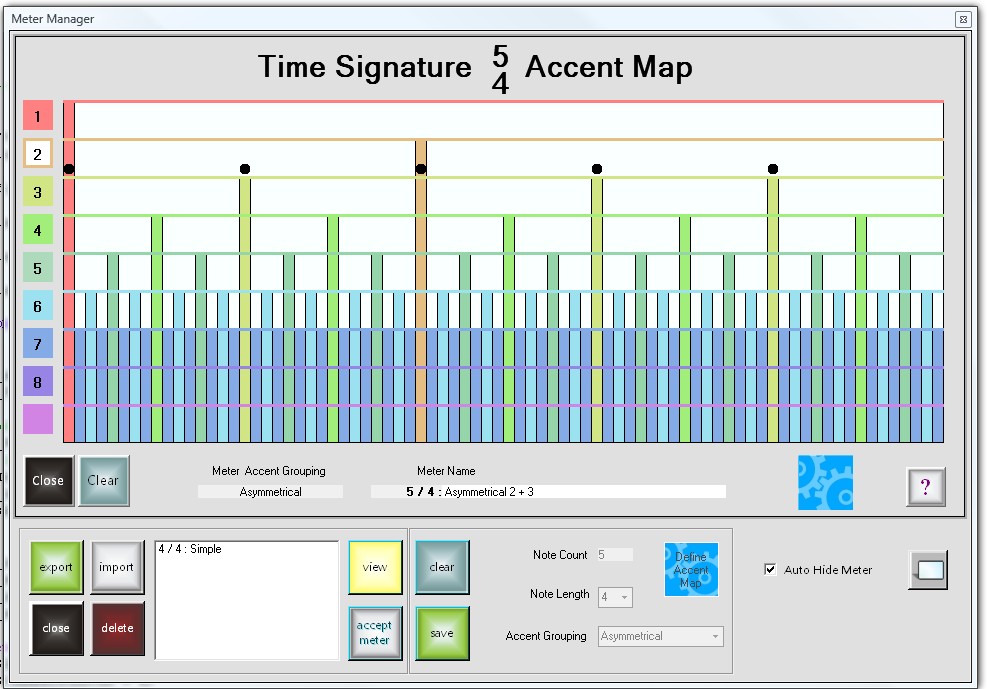Open the Note Length dropdown
987x689 pixels.
click(x=615, y=597)
